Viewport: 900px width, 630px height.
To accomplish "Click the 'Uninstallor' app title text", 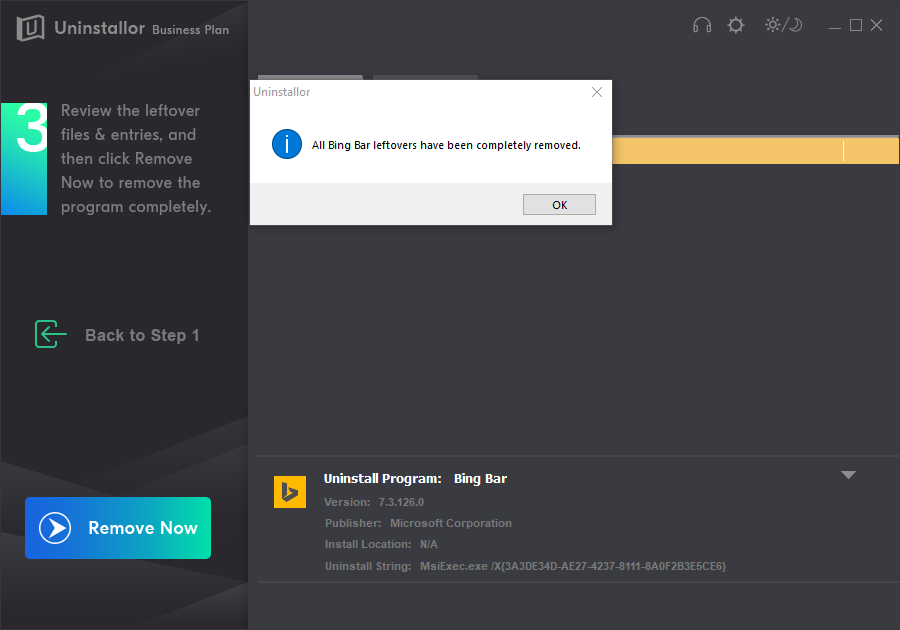I will click(x=99, y=28).
